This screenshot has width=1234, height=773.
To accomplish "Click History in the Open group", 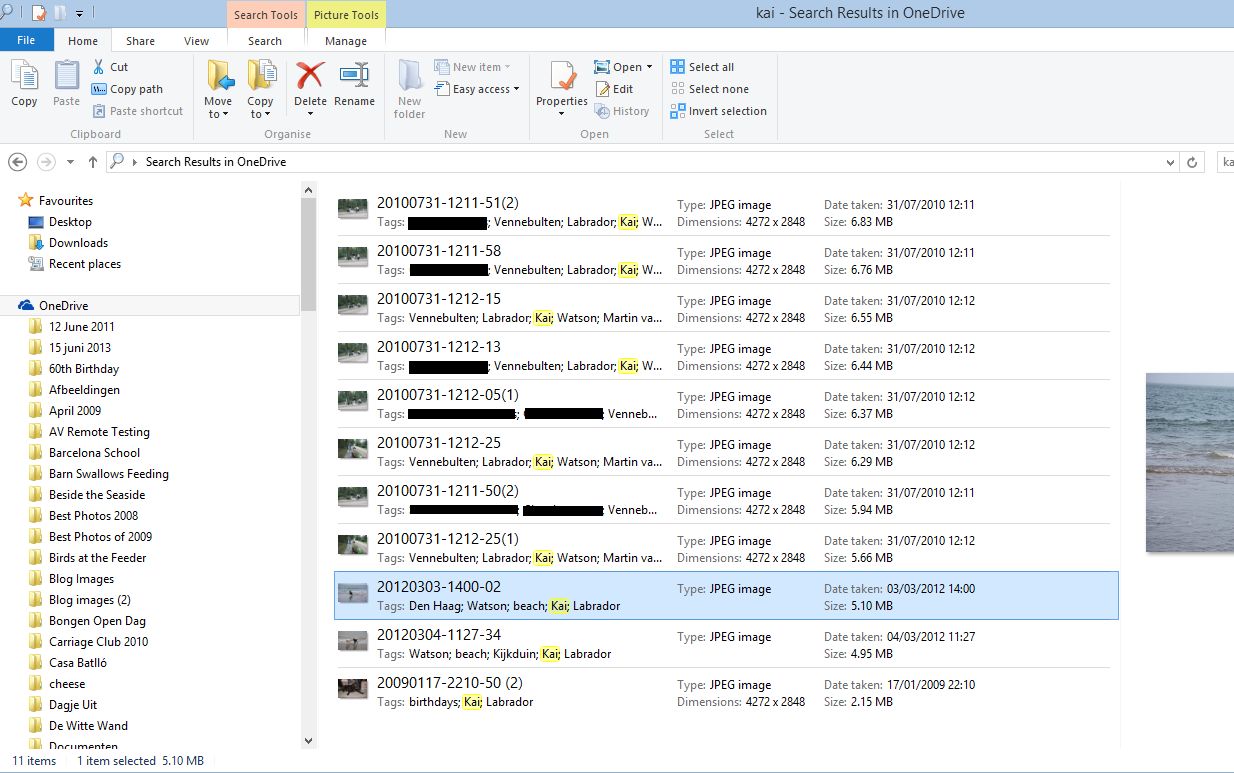I will tap(622, 111).
